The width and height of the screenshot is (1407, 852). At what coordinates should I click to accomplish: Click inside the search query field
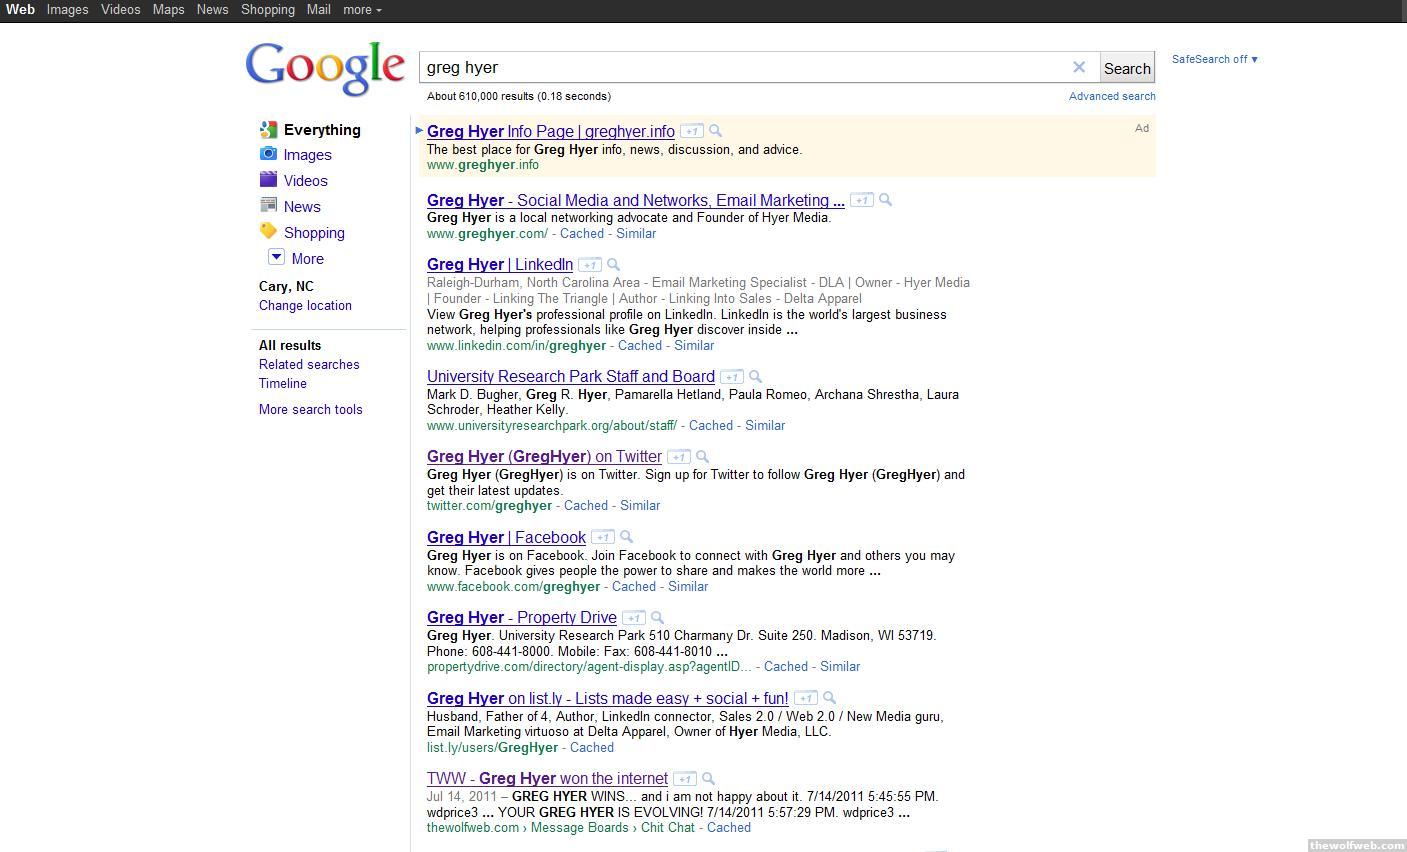click(740, 67)
